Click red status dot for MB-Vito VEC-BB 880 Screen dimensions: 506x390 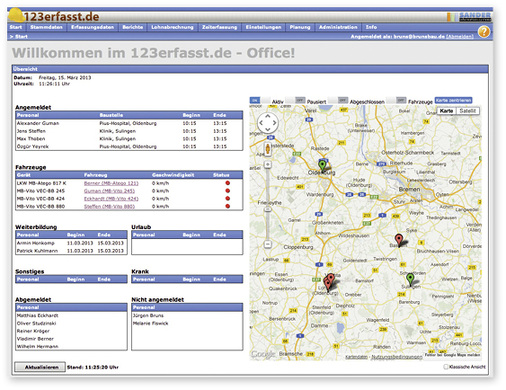click(228, 206)
